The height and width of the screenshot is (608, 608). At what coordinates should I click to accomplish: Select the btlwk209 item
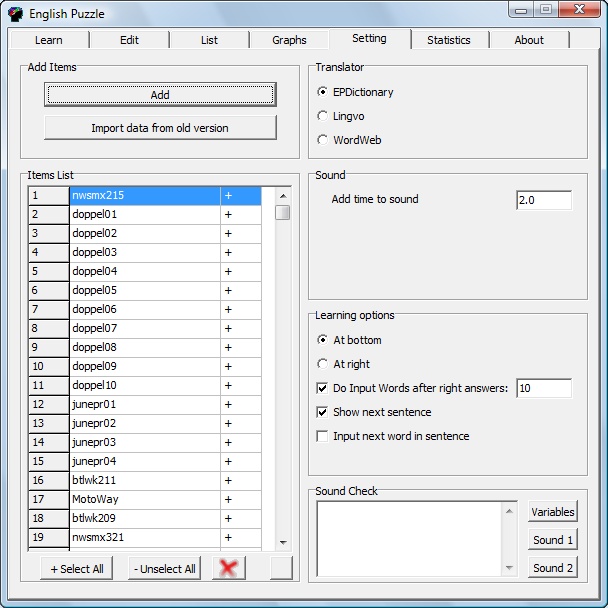145,518
